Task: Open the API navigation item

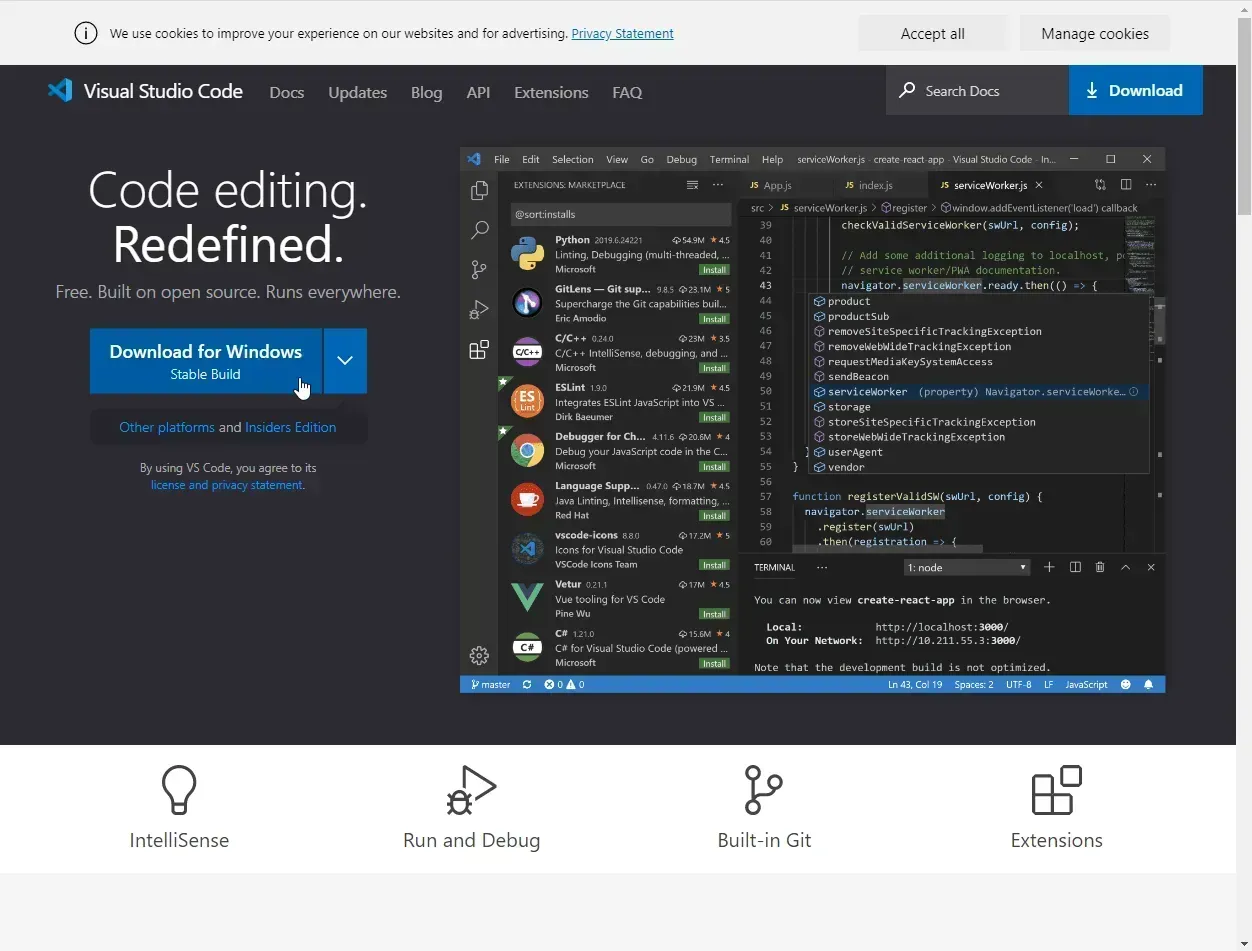Action: [x=478, y=92]
